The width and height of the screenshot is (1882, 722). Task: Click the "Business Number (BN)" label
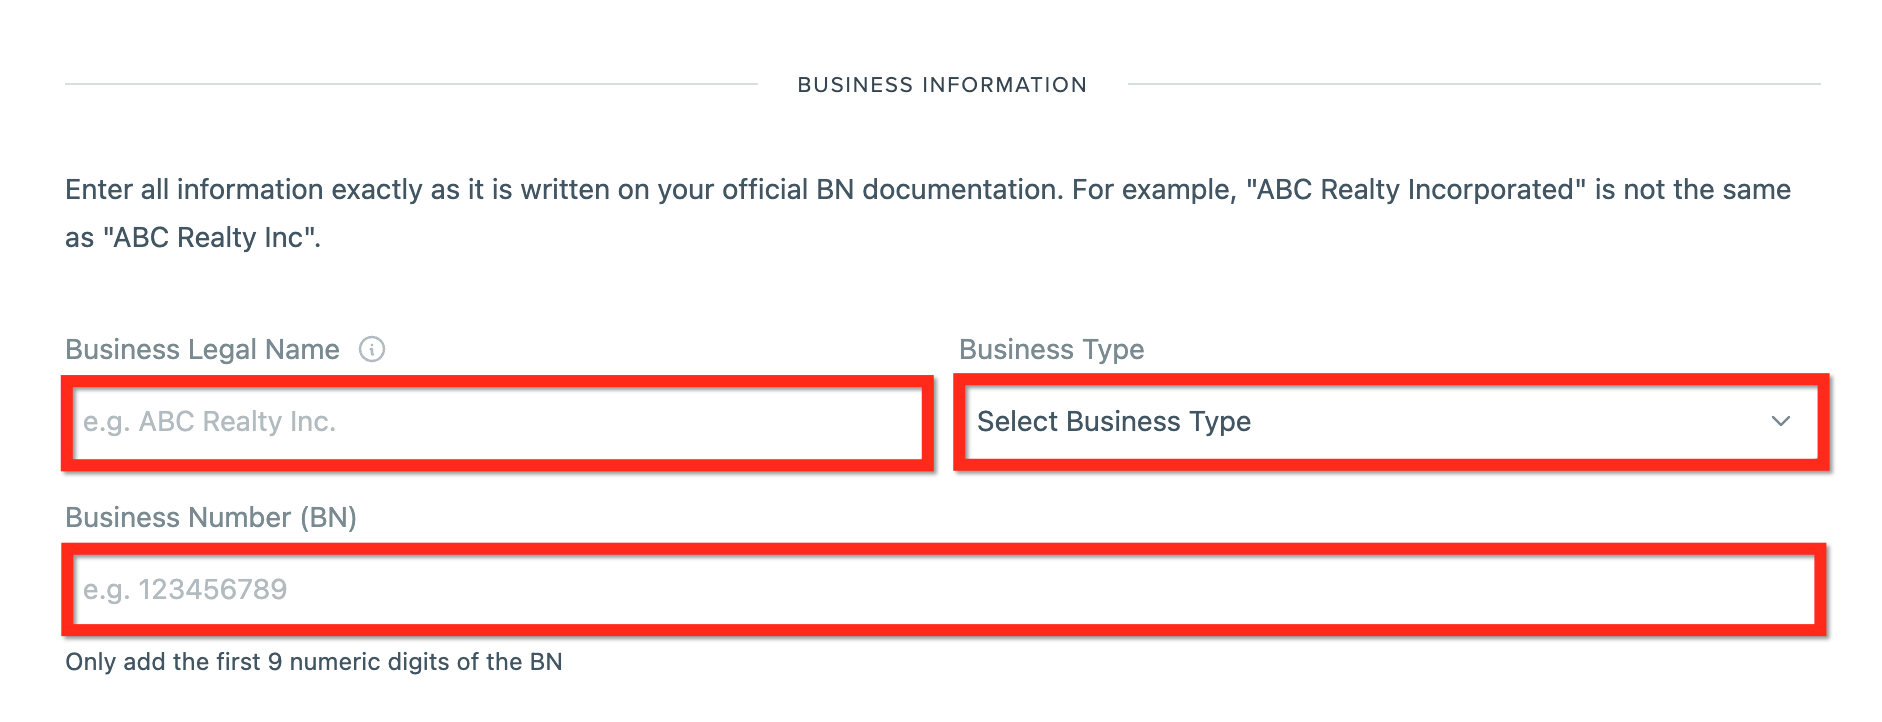tap(211, 518)
